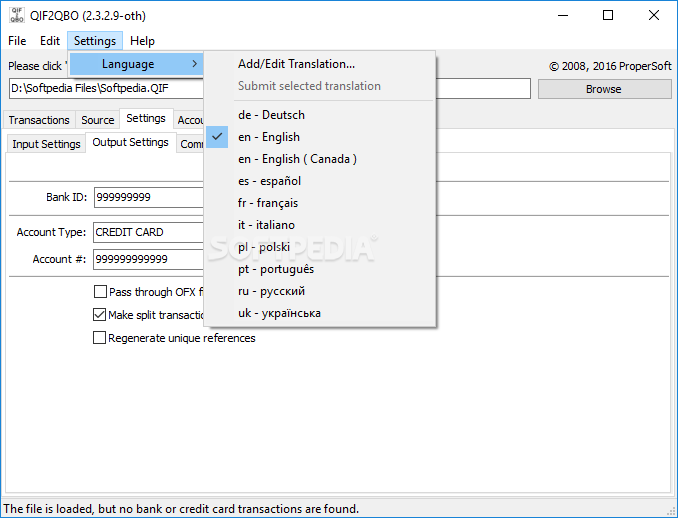
Task: Open the Input Settings sub-tab
Action: [46, 144]
